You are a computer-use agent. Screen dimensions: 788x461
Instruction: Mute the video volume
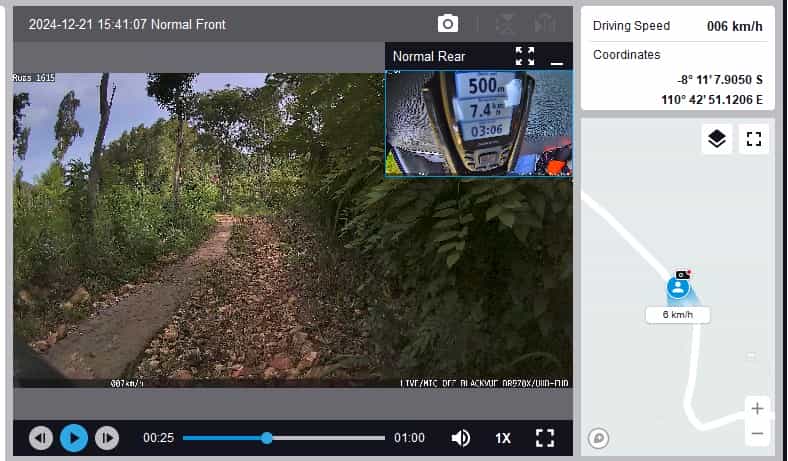coord(461,438)
